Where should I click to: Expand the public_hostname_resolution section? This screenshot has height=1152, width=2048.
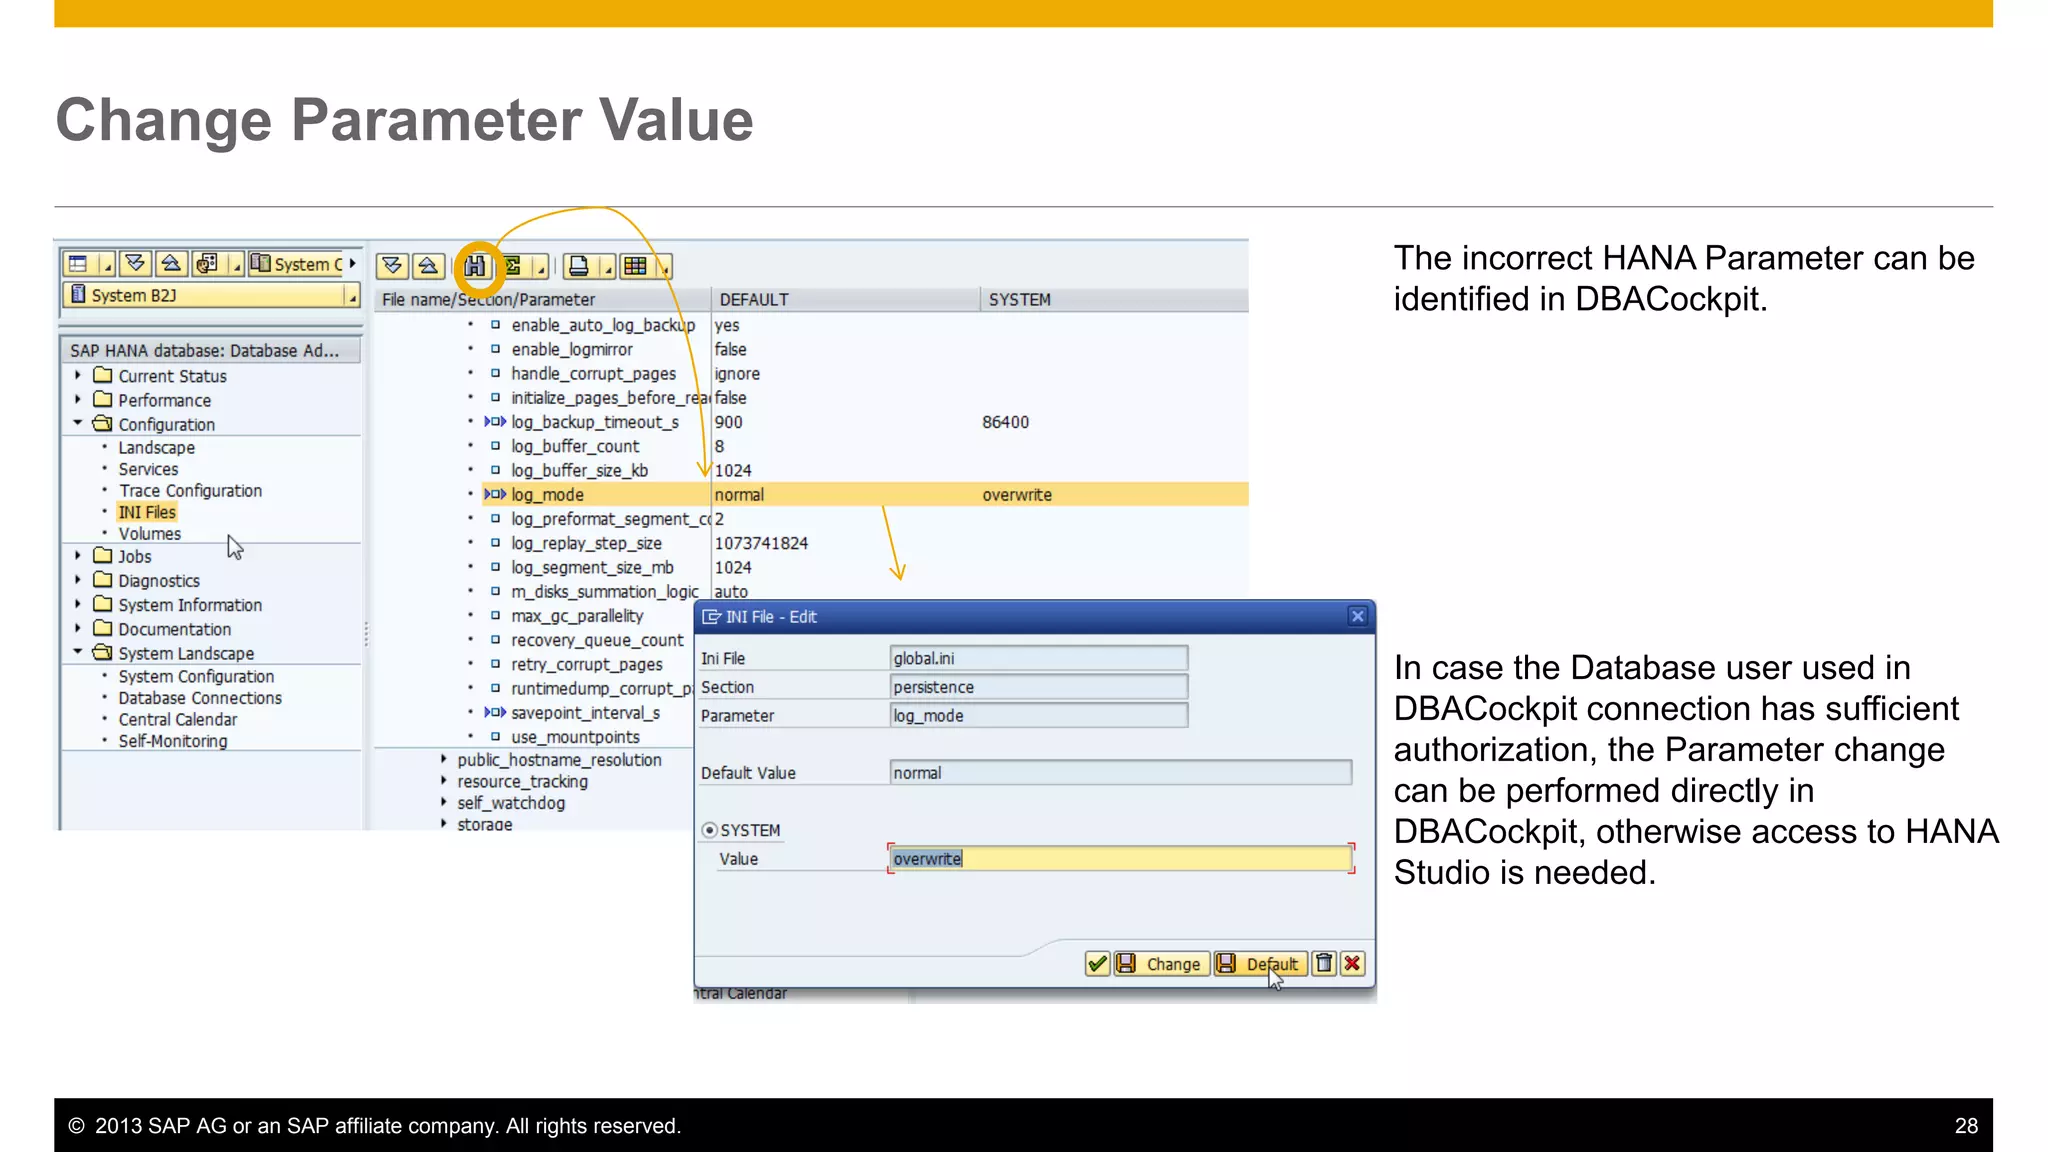coord(444,759)
